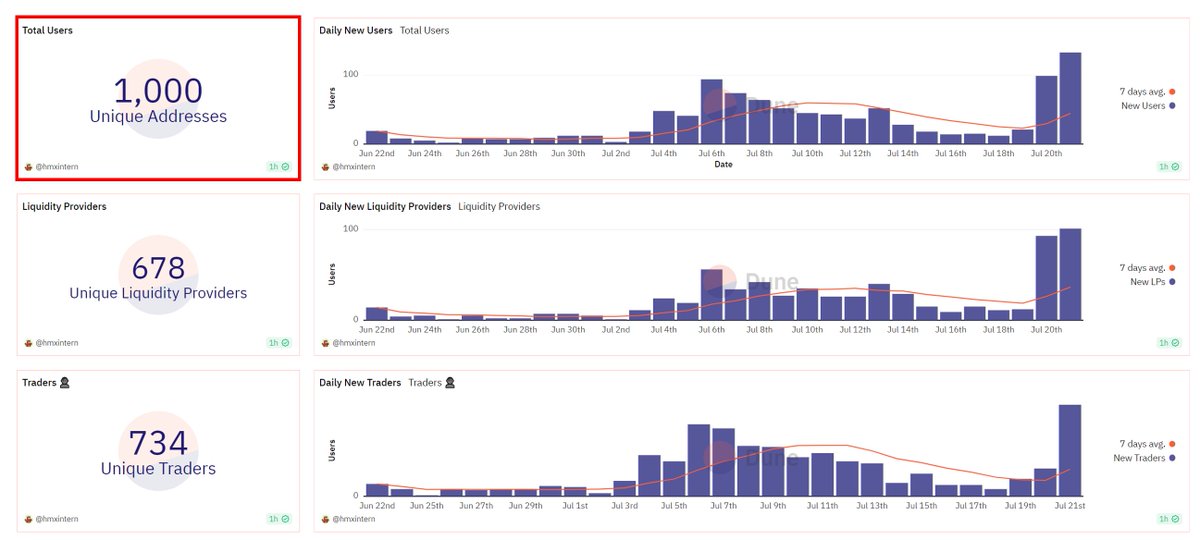
Task: Open the Daily New Users chart title
Action: (x=356, y=30)
